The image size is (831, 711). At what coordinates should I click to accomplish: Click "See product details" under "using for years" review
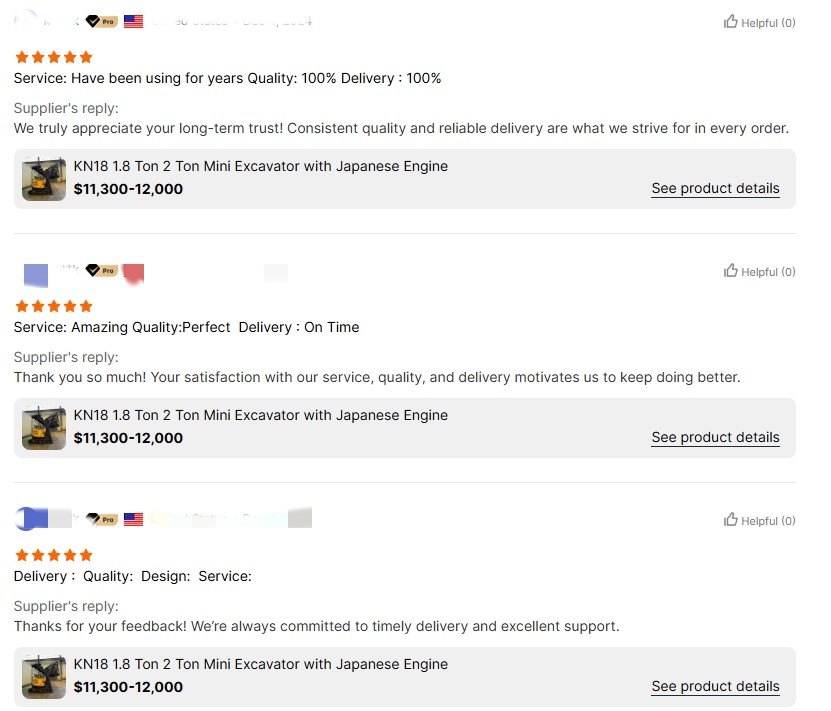[715, 188]
